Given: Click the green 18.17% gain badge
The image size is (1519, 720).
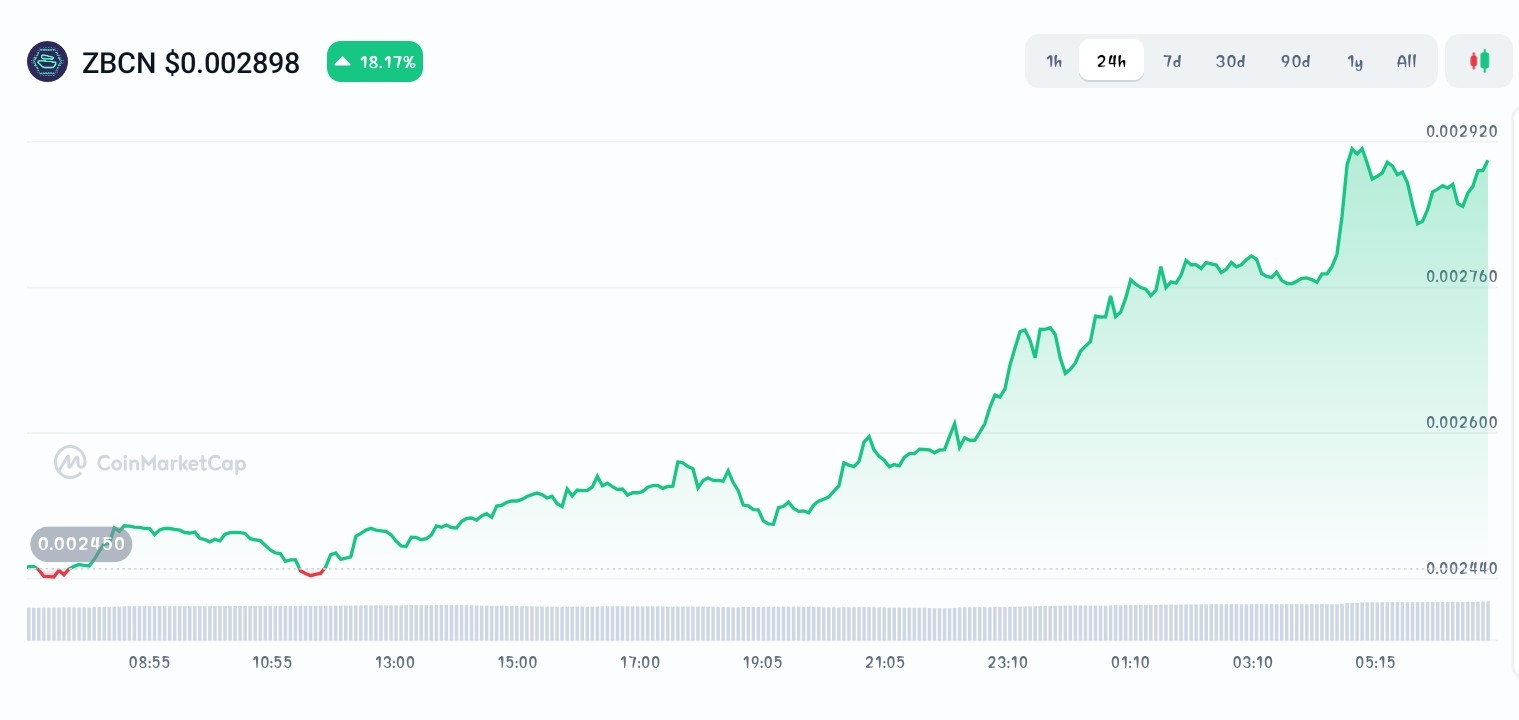Looking at the screenshot, I should (x=375, y=61).
